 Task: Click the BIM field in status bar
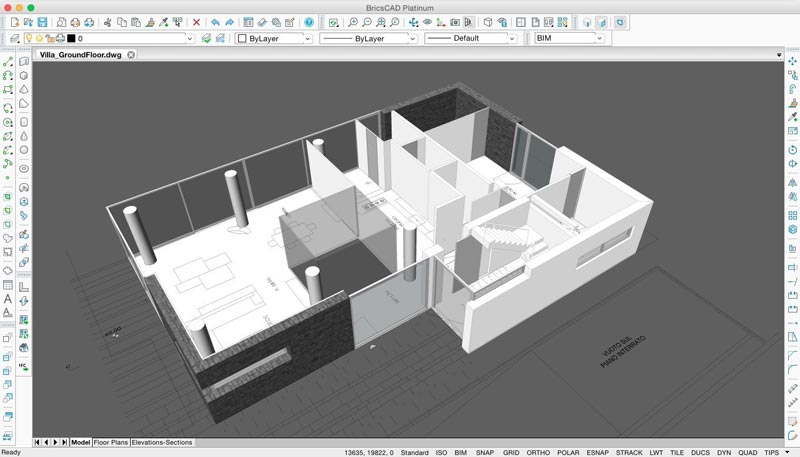(461, 452)
